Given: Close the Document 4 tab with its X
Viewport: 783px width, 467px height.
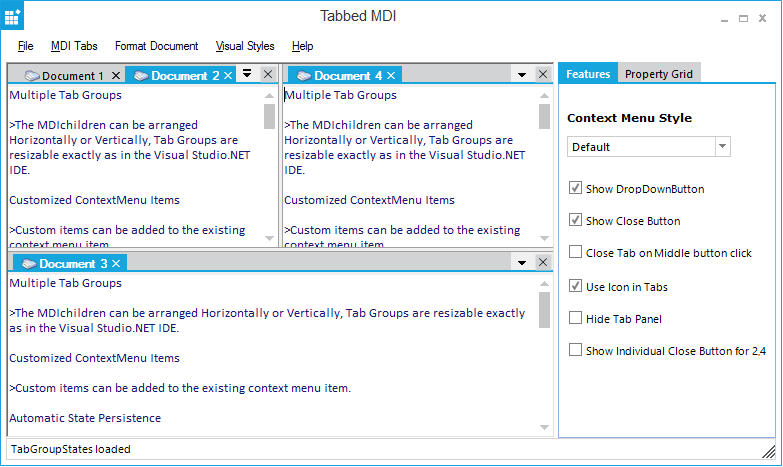Looking at the screenshot, I should pos(391,76).
